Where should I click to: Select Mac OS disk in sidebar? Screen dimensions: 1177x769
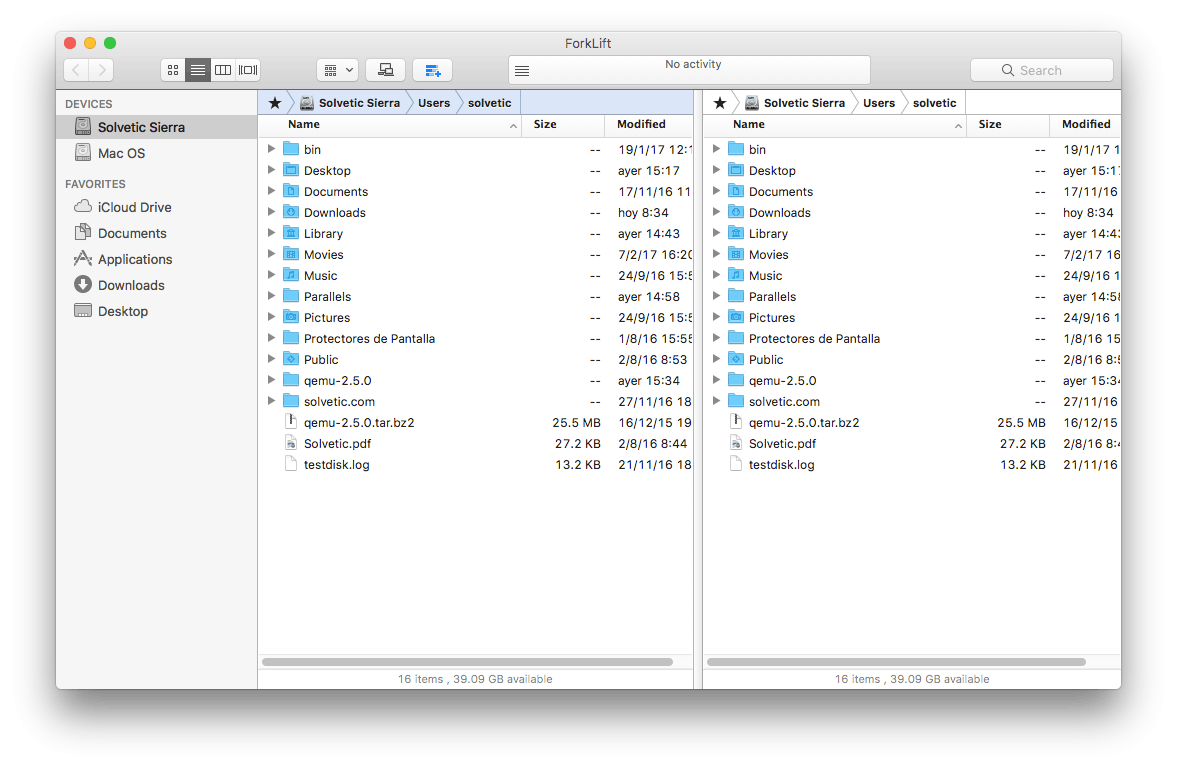[x=157, y=153]
